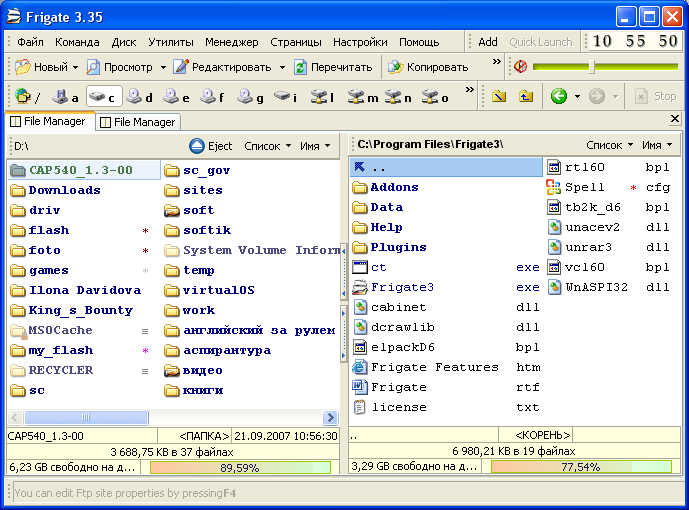Select ct exe file icon
This screenshot has height=510, width=689.
tap(359, 267)
